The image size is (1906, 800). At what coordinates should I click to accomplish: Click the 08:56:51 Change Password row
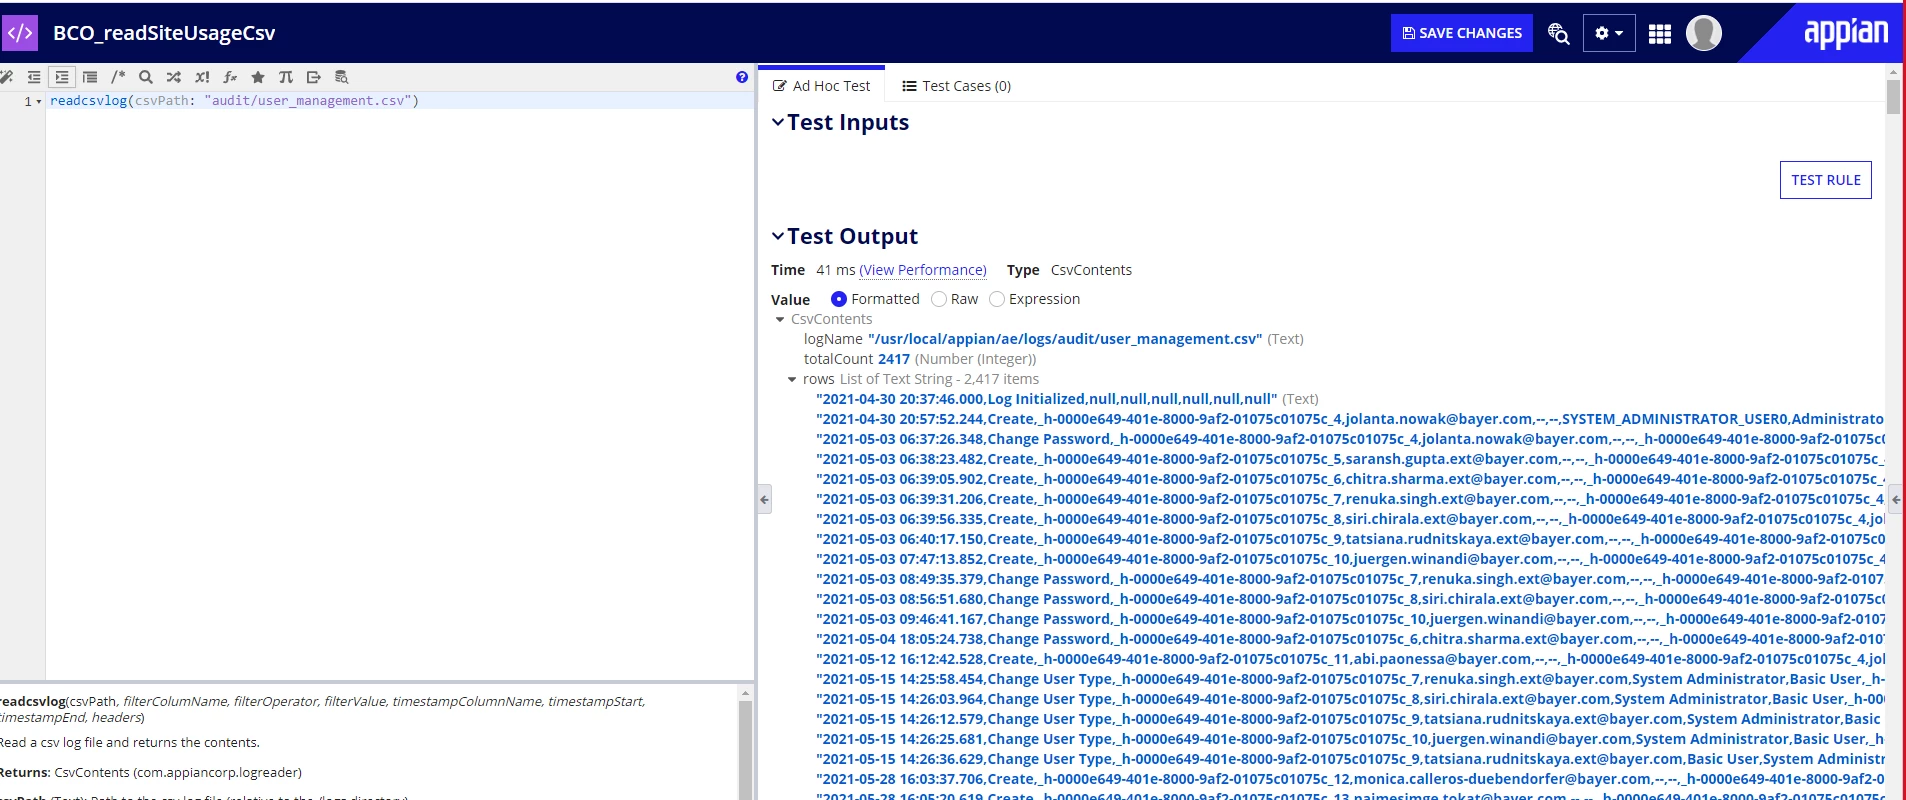[x=1350, y=599]
